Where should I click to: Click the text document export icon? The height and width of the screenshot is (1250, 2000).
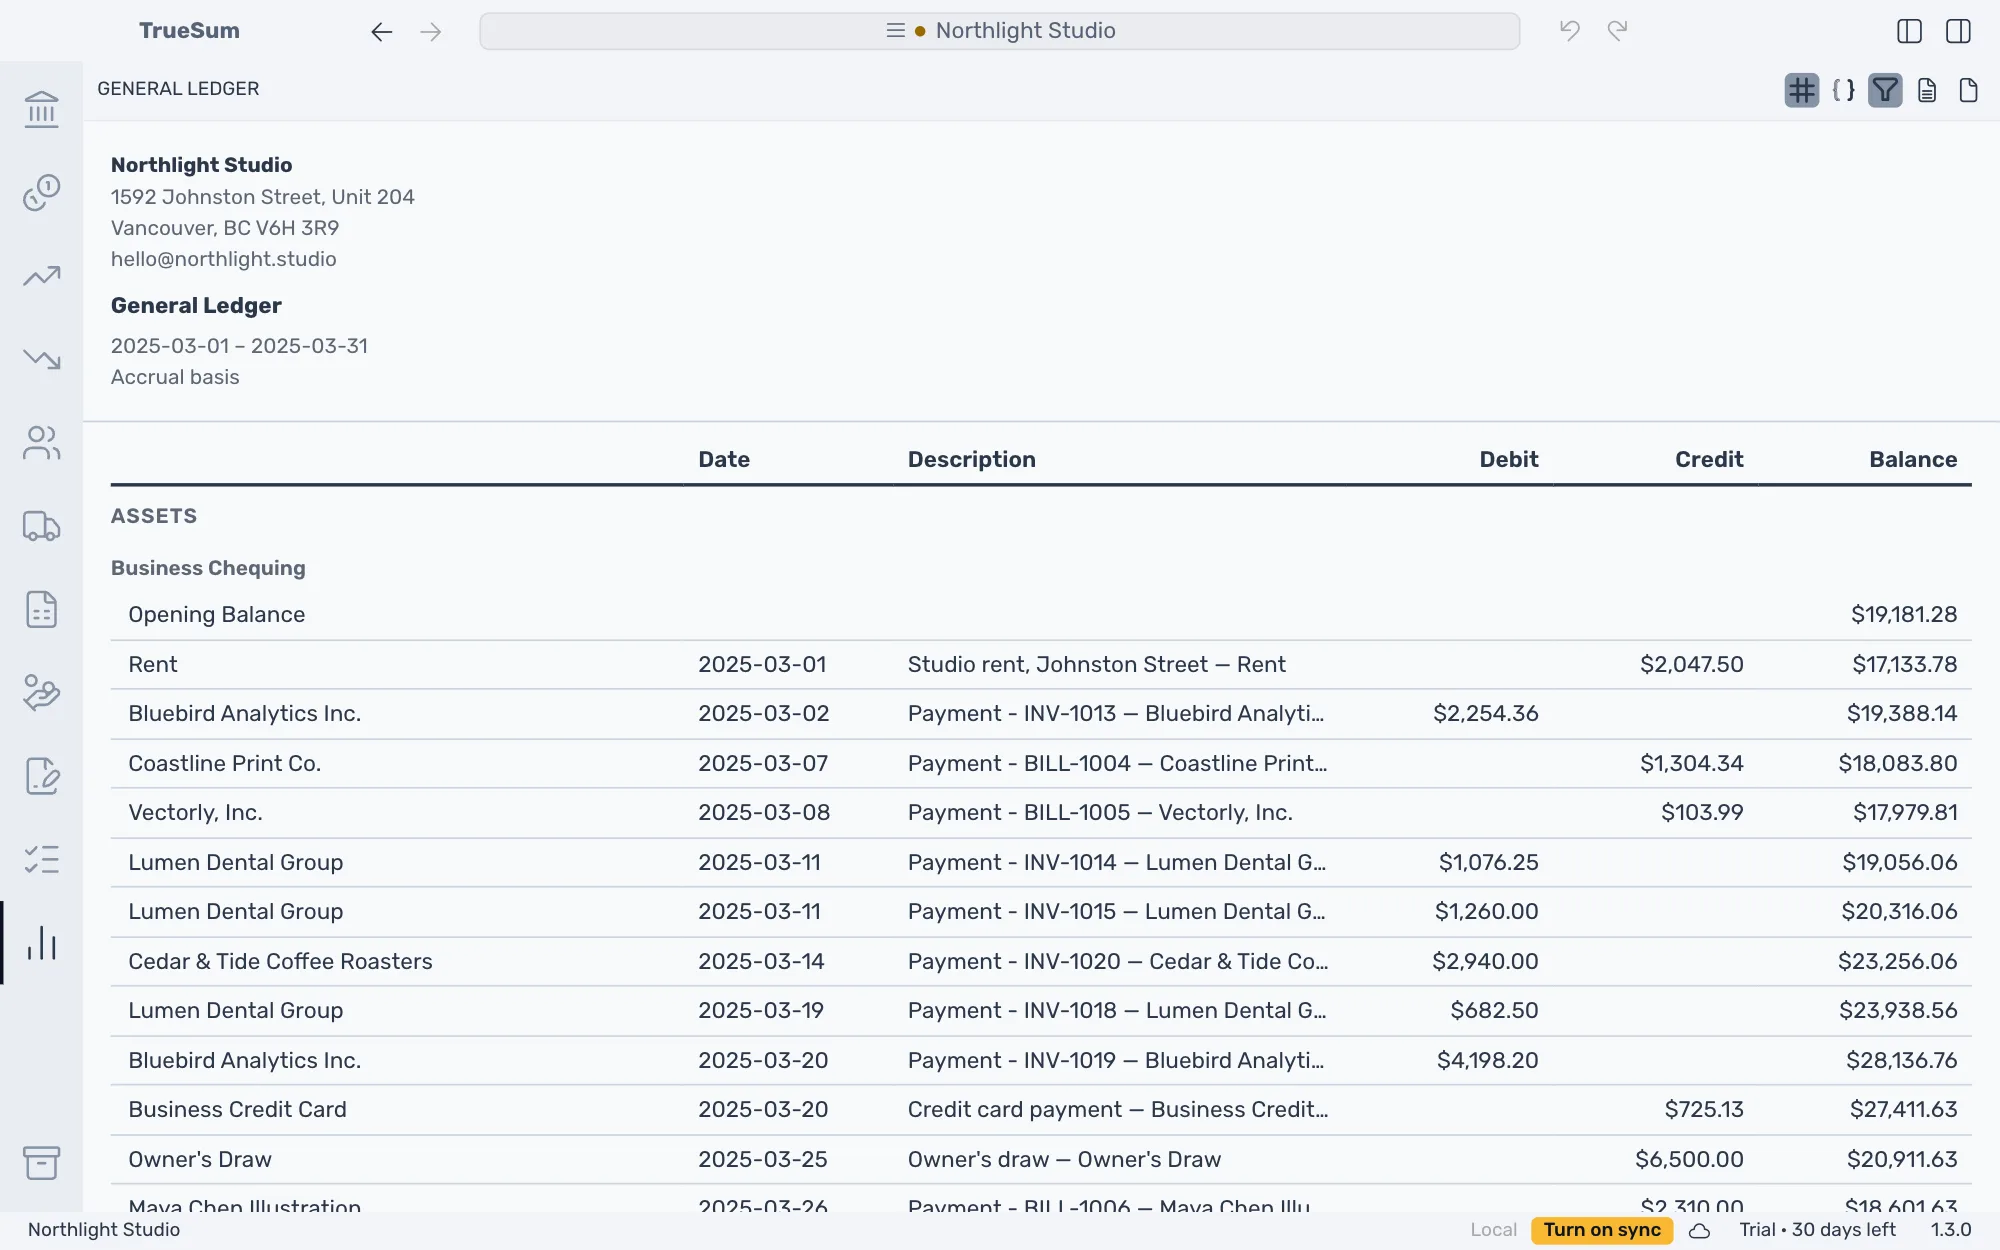[1927, 90]
